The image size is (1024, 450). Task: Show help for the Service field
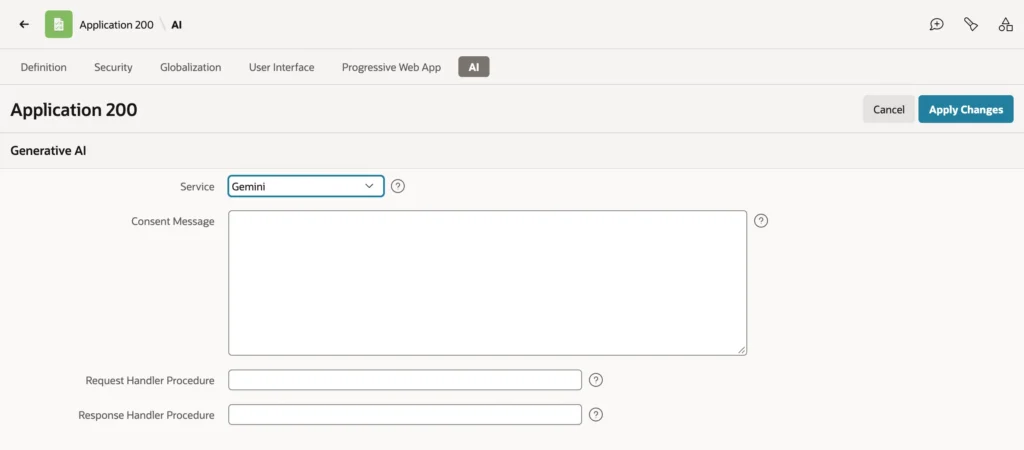point(398,186)
